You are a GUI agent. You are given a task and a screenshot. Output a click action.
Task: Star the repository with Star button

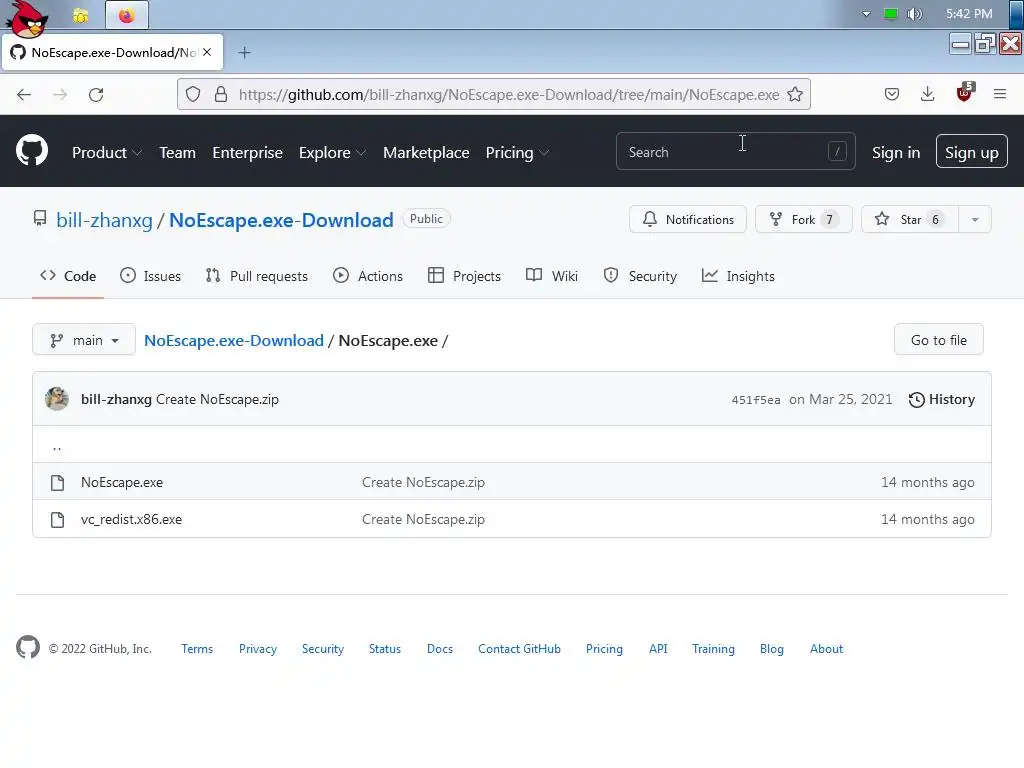(x=910, y=219)
